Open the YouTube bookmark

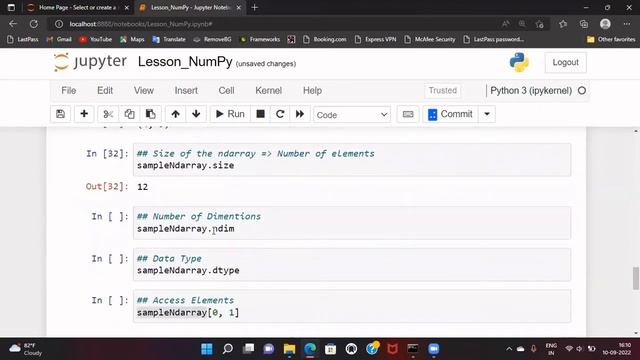[x=96, y=39]
